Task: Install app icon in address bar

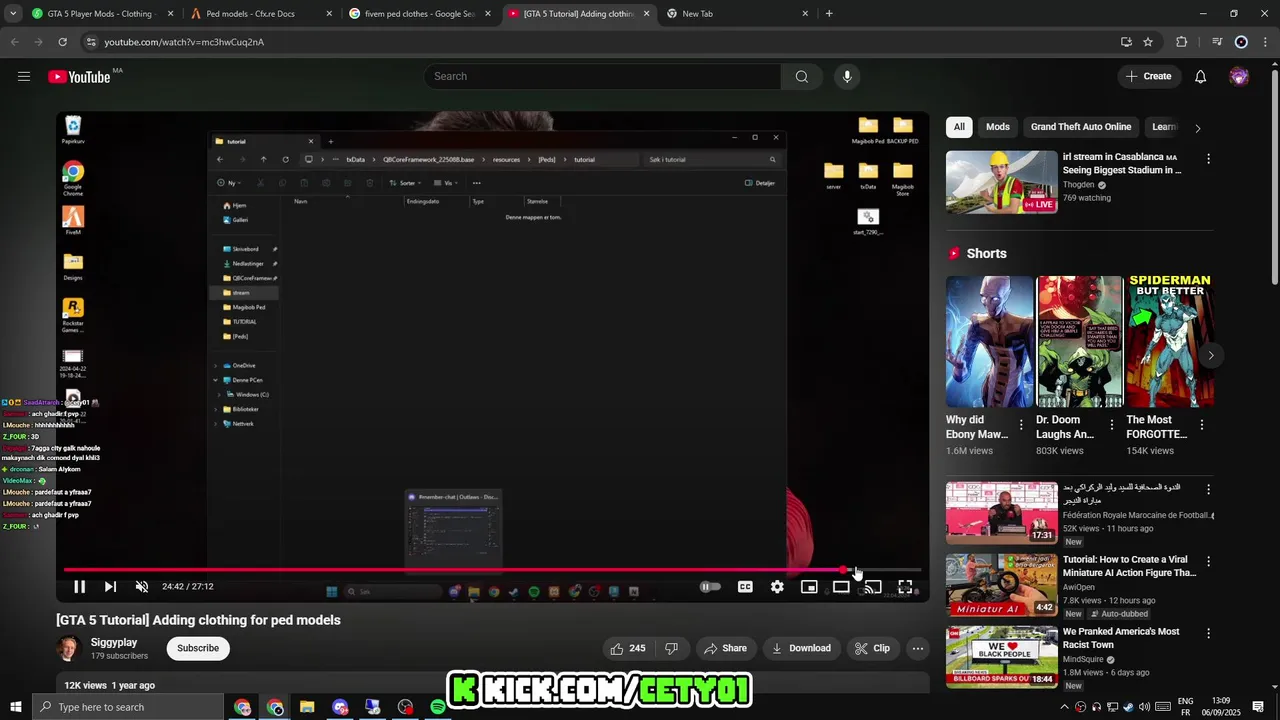Action: pyautogui.click(x=1126, y=42)
